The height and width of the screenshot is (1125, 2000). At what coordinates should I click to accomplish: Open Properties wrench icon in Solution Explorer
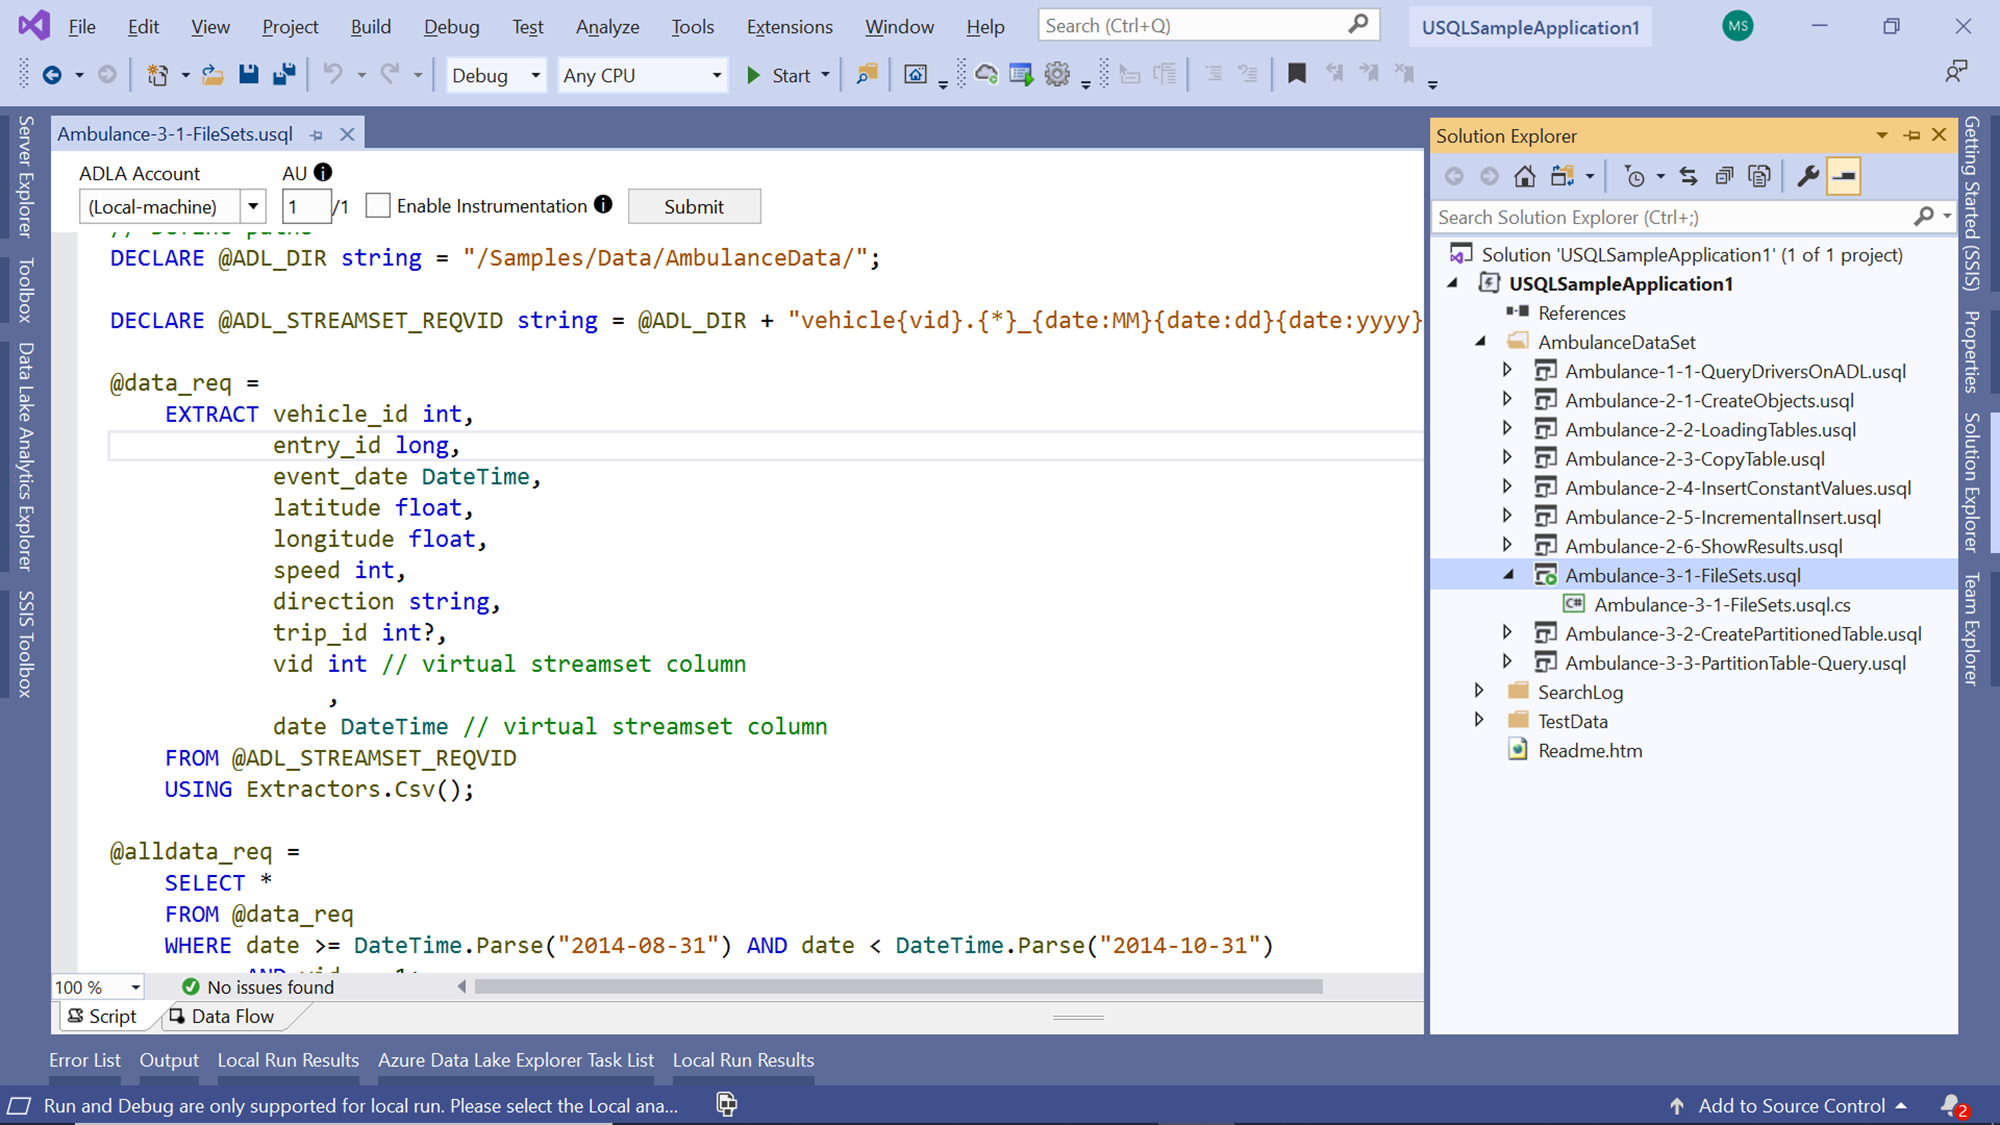(x=1807, y=177)
